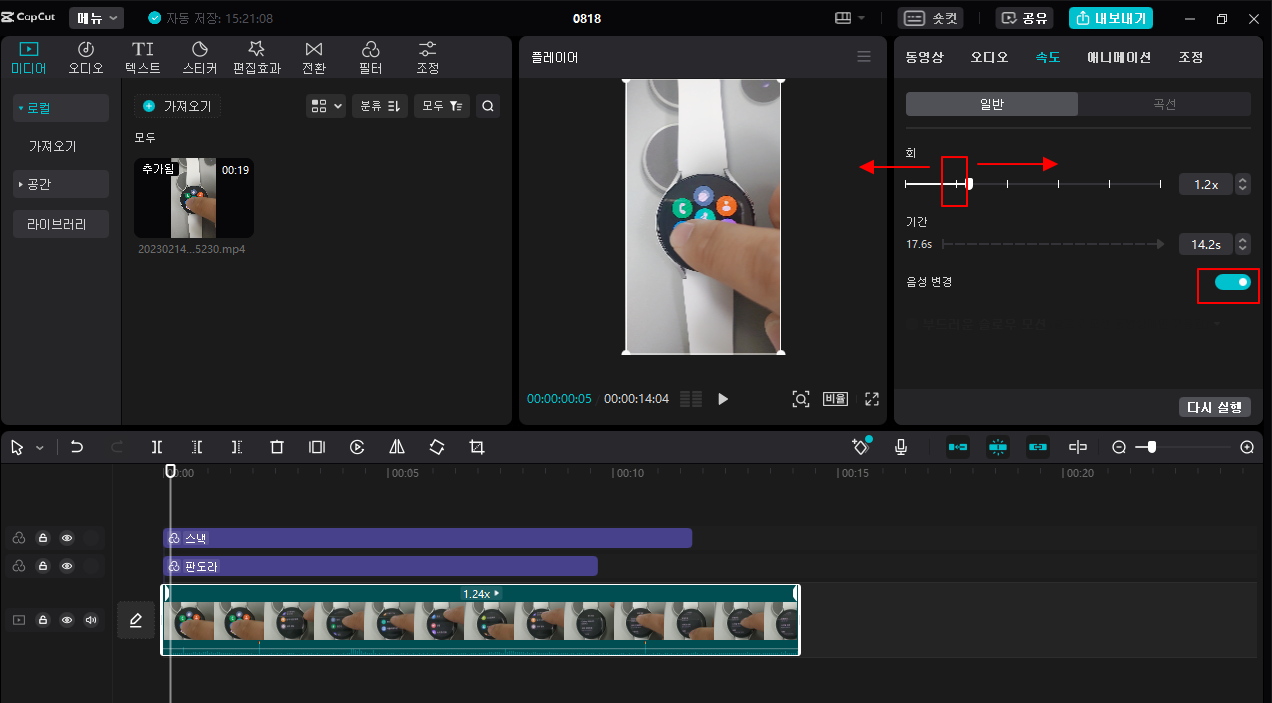The height and width of the screenshot is (703, 1272).
Task: Open the 스티커 sticker tab
Action: click(200, 58)
